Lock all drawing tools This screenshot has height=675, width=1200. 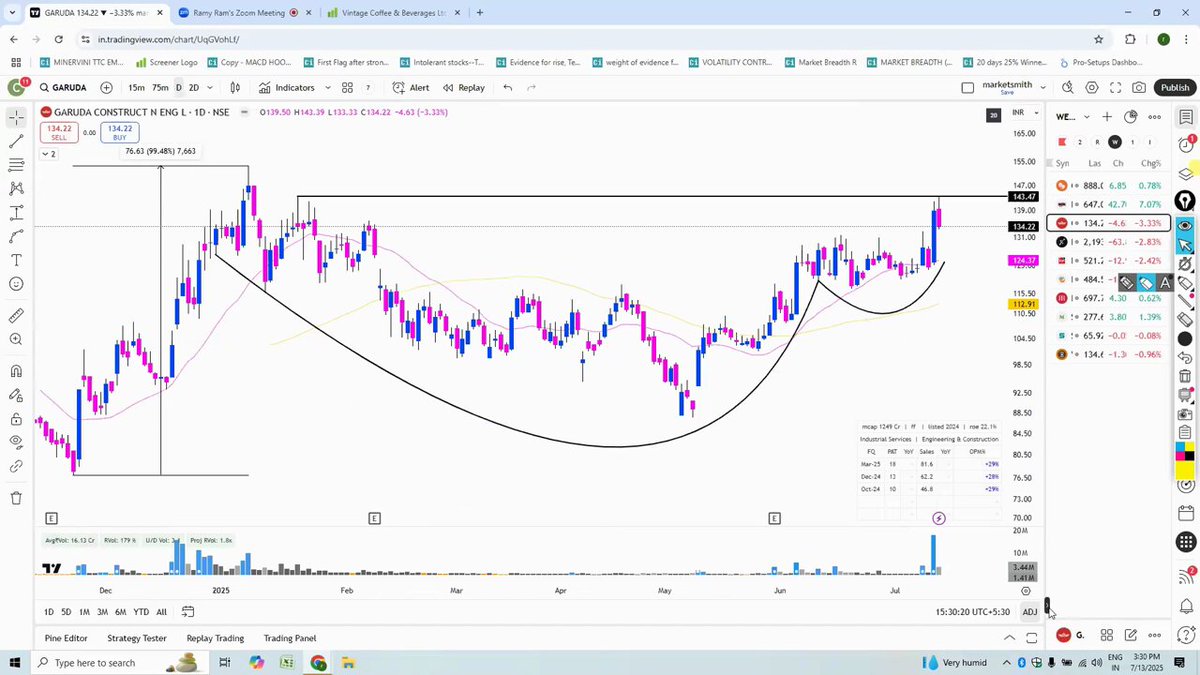tap(16, 420)
